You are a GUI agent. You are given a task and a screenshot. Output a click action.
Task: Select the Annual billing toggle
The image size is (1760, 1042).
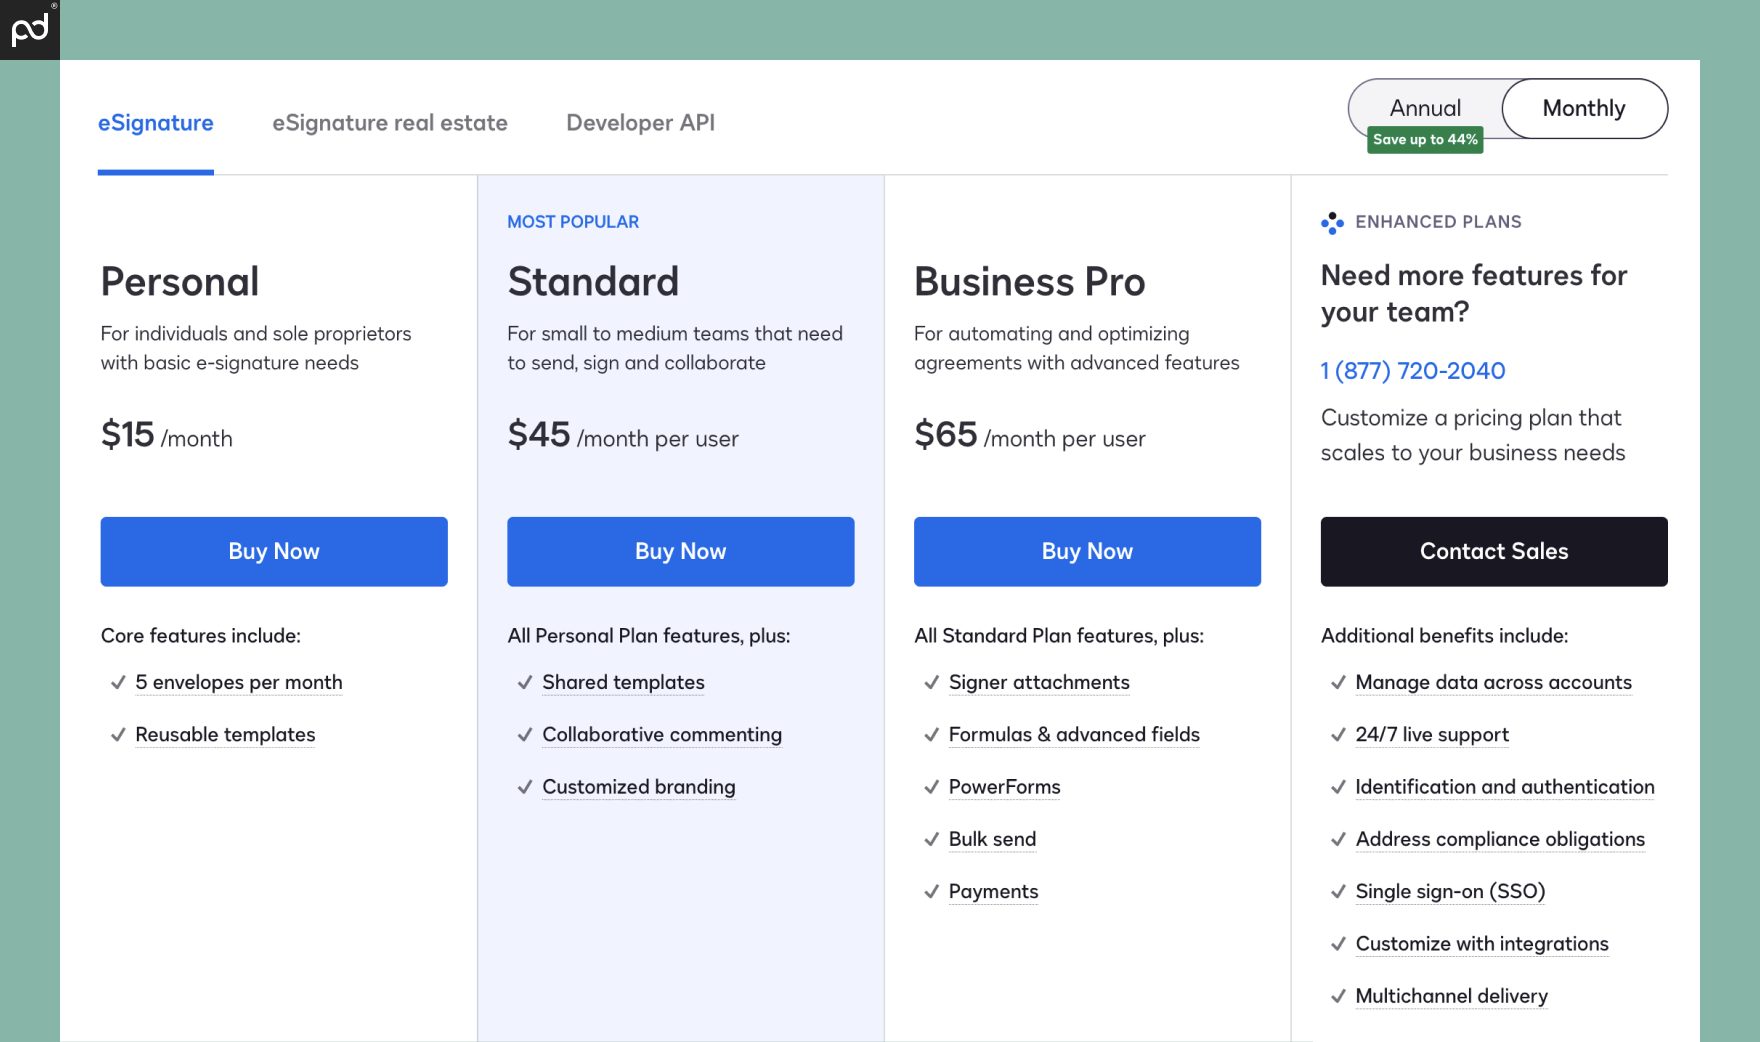tap(1426, 108)
